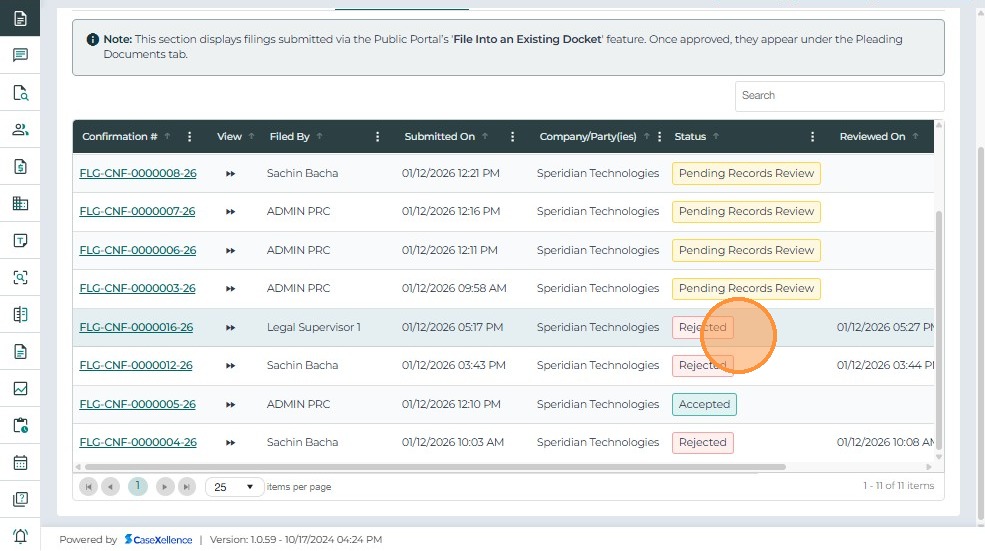The image size is (985, 551).
Task: Click the alarm bell sidebar icon
Action: click(20, 535)
